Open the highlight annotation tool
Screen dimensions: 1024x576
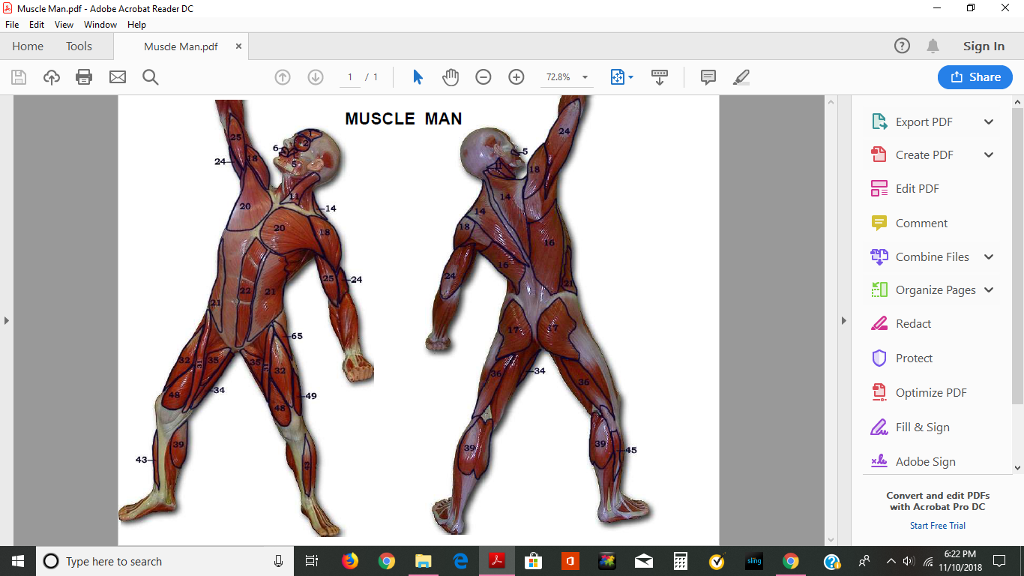click(741, 76)
